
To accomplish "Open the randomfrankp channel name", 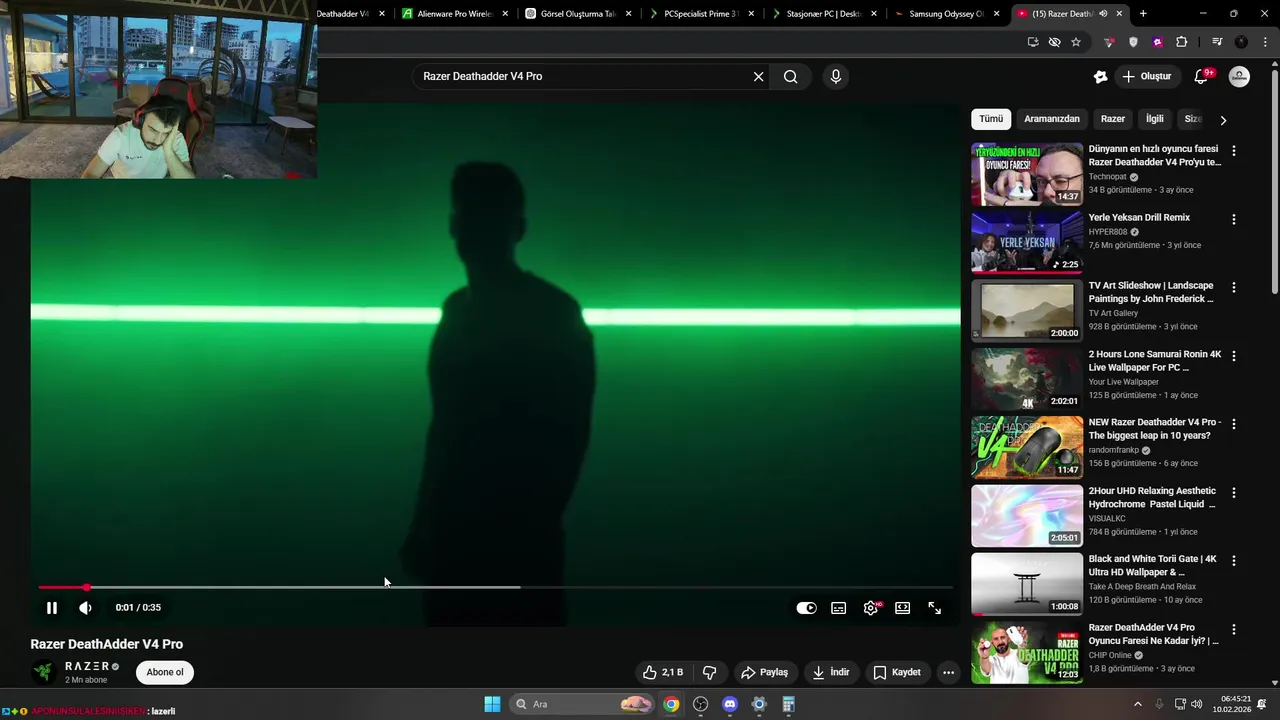I will pos(1115,450).
